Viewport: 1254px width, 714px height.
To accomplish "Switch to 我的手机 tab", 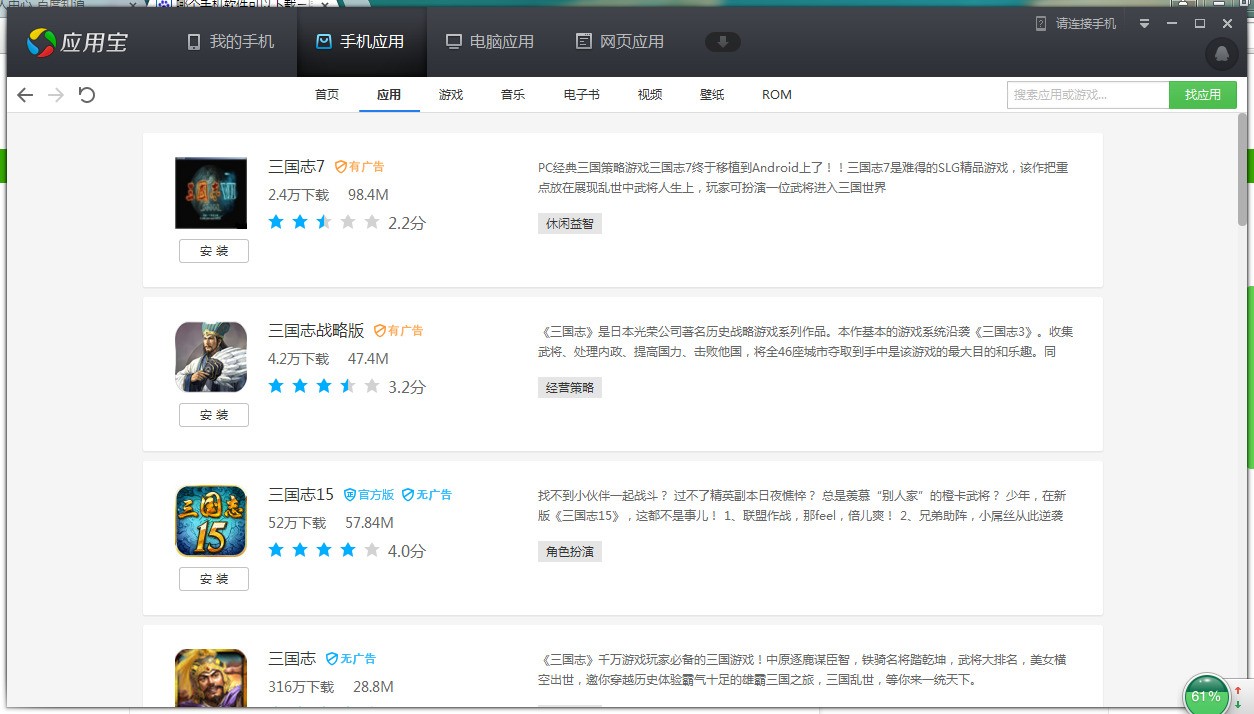I will (x=231, y=42).
